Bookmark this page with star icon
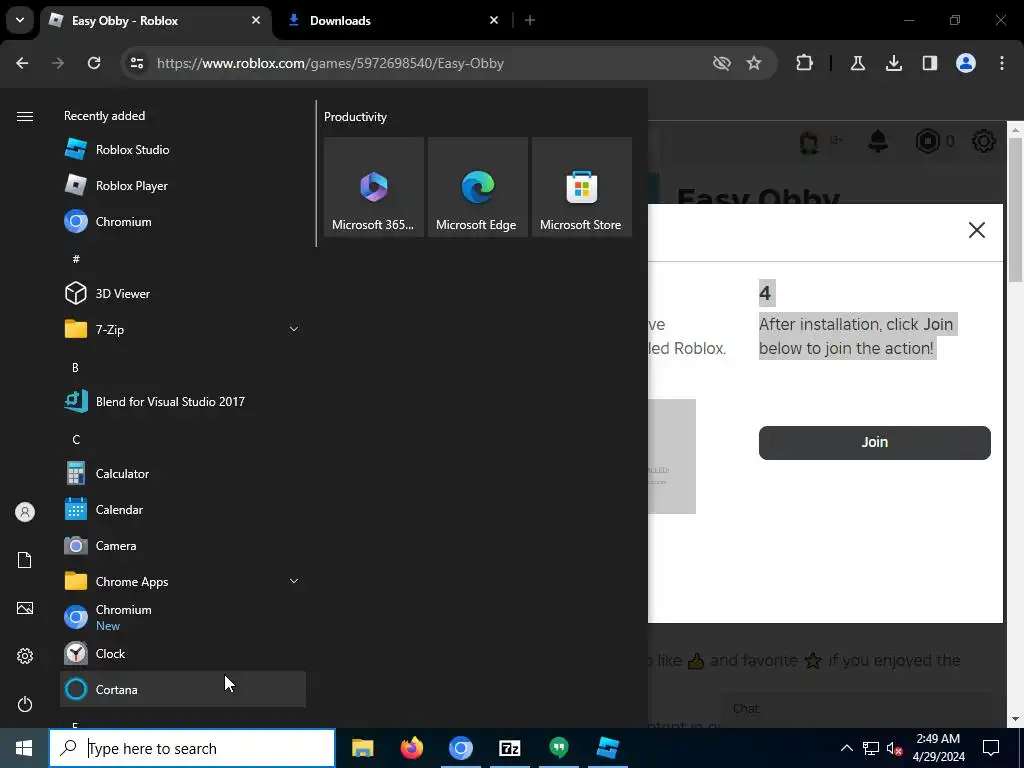Viewport: 1024px width, 768px height. click(x=754, y=63)
